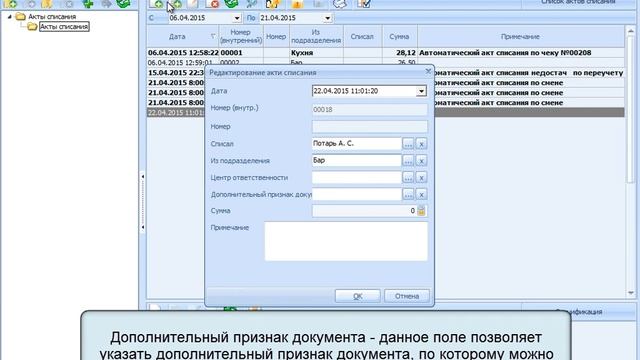Clear the Из подразделения field with x
Viewport: 640px width, 360px height.
tap(421, 161)
